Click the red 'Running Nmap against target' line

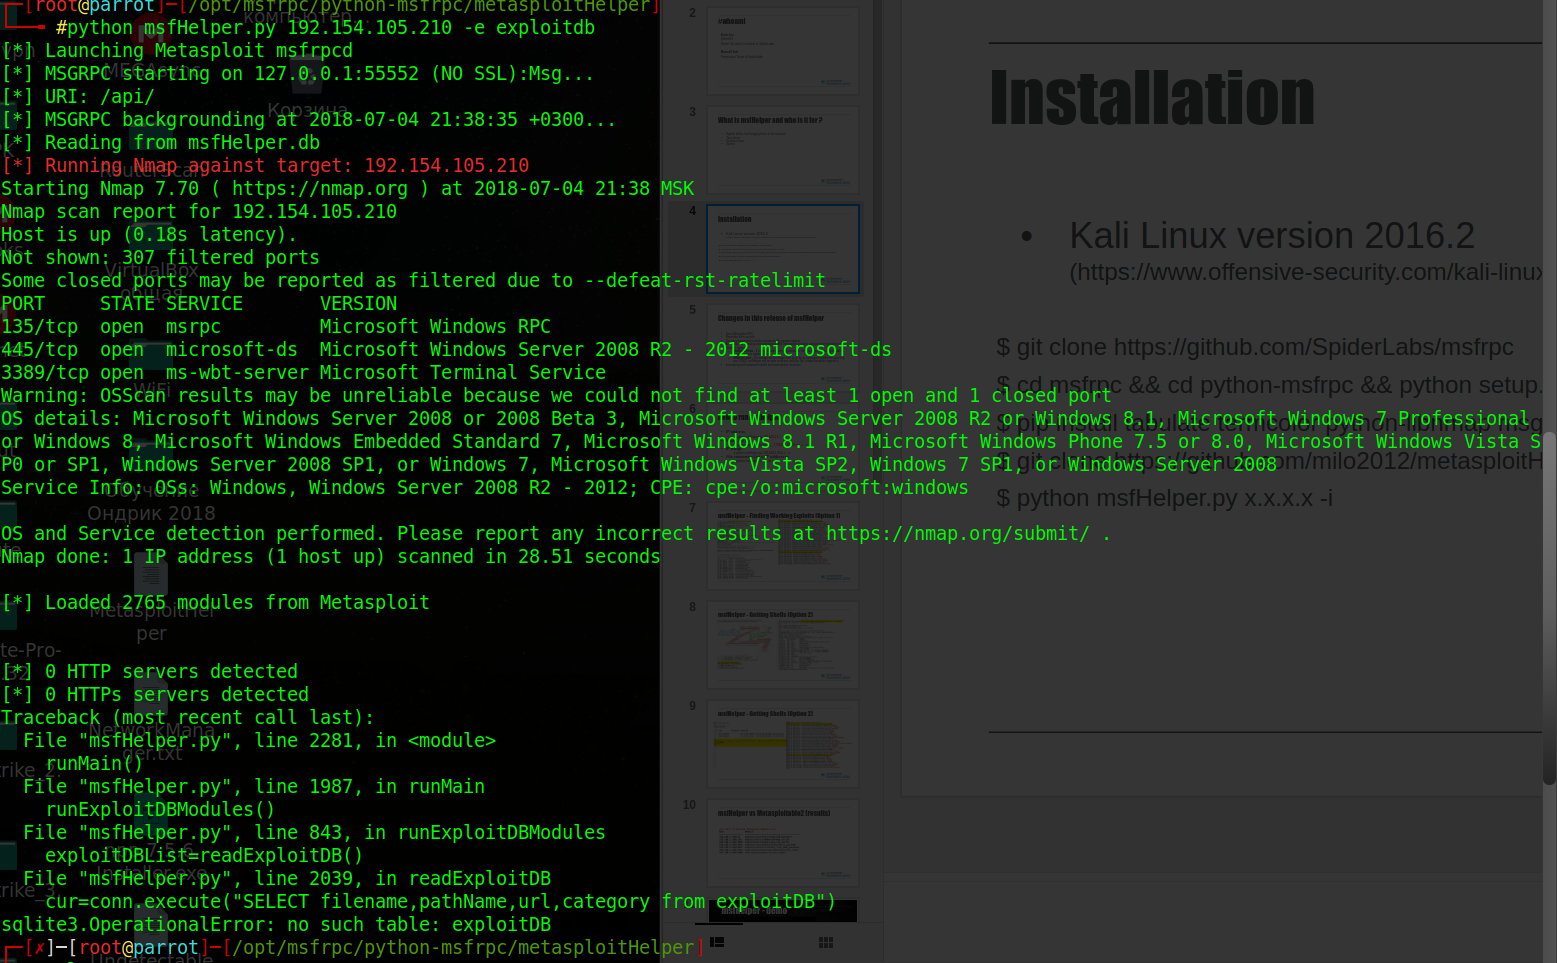[265, 166]
